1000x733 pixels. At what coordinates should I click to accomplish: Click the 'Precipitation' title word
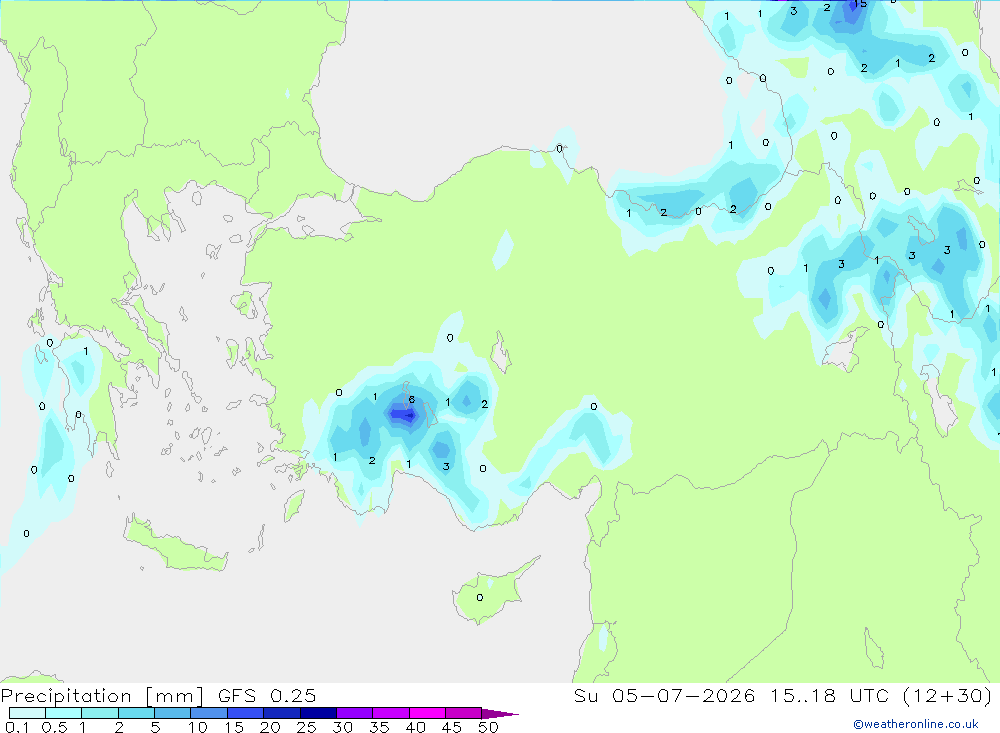click(66, 696)
